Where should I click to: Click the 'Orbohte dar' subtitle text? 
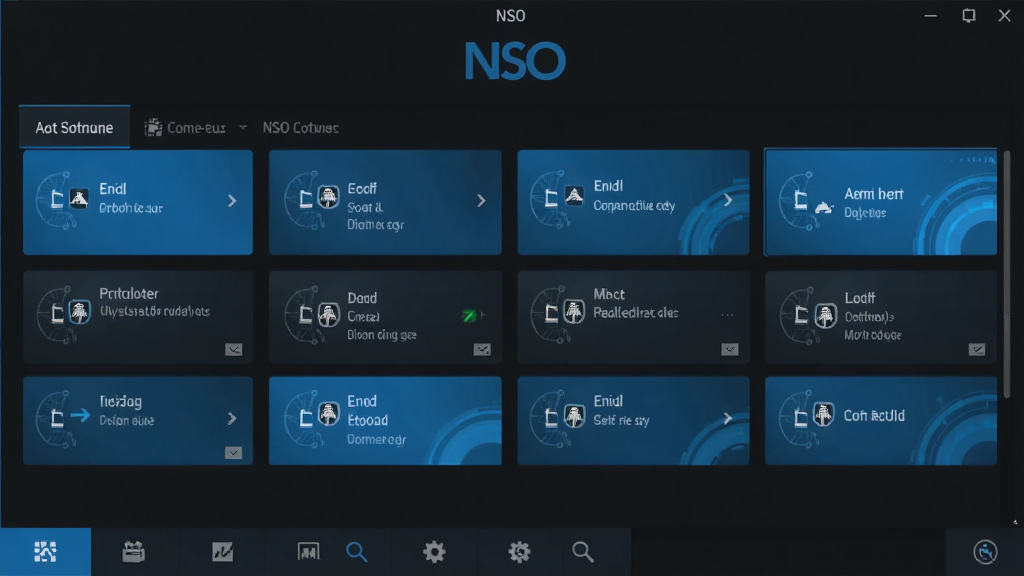(x=131, y=208)
